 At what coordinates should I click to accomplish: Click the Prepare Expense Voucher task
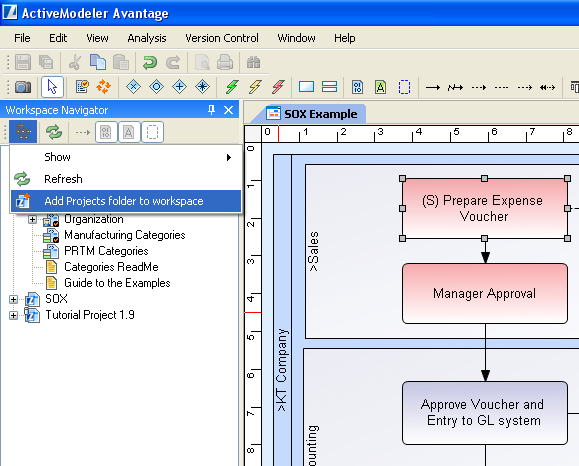(484, 209)
